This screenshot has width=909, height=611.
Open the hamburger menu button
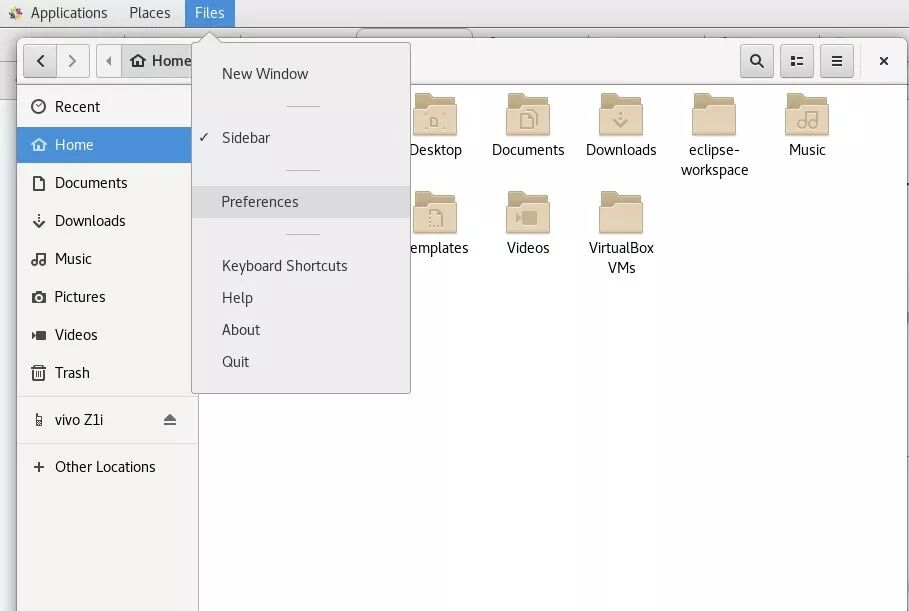tap(837, 61)
